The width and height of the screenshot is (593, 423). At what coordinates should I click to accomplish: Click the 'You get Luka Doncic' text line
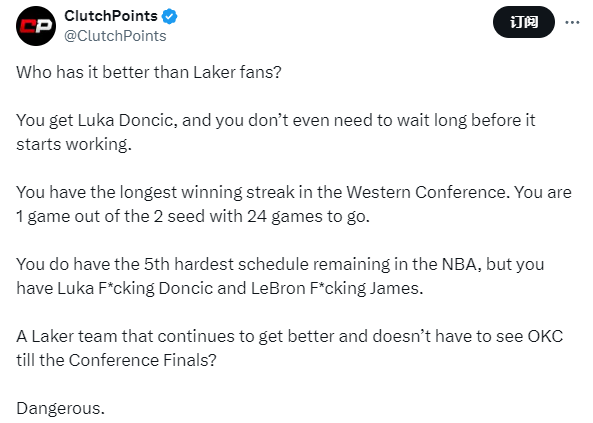point(276,120)
